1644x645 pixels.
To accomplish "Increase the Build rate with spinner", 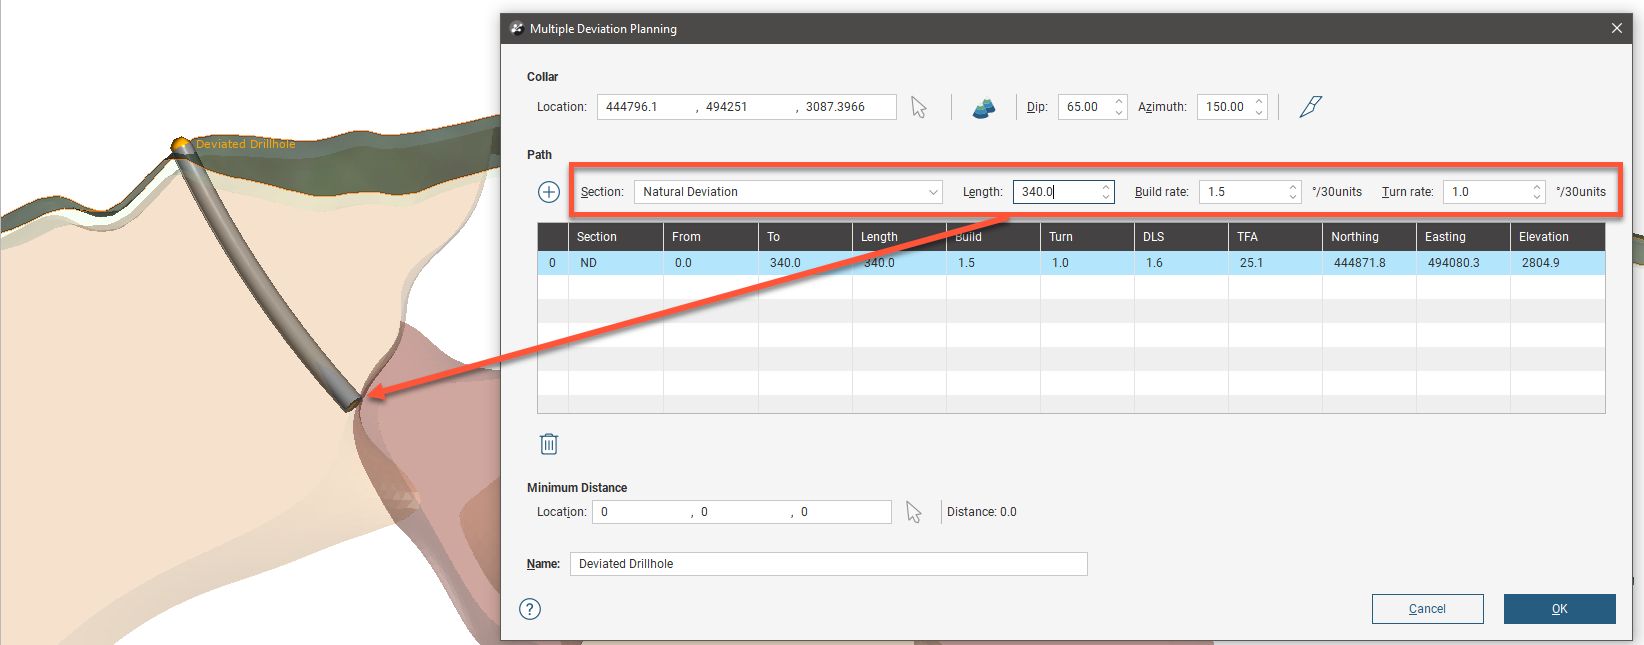I will click(1292, 187).
